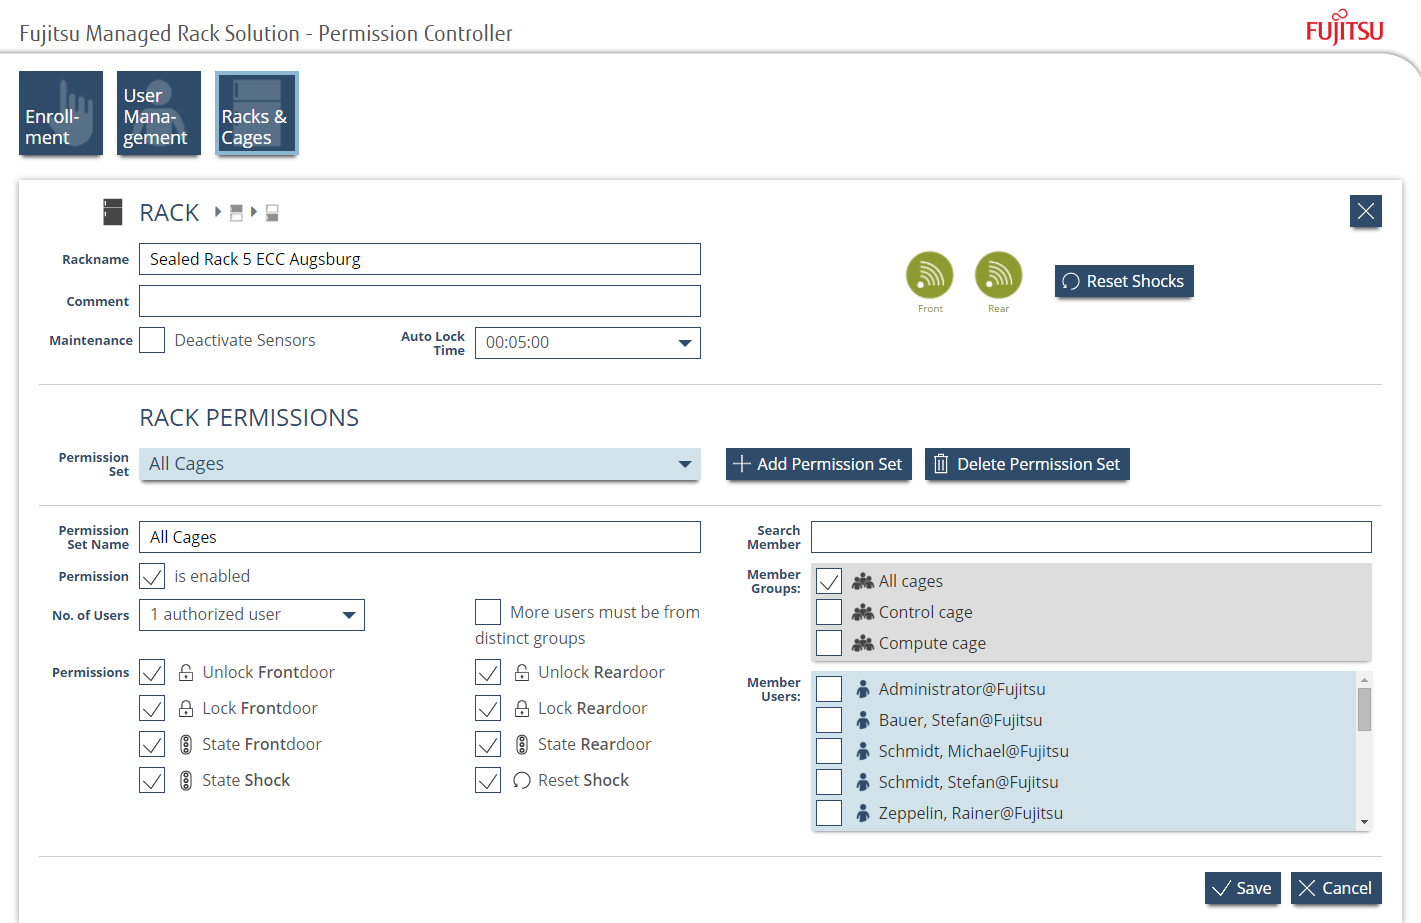Image resolution: width=1421 pixels, height=923 pixels.
Task: Check the Zeppelin, Rainer@Fujitsu user
Action: [x=829, y=813]
